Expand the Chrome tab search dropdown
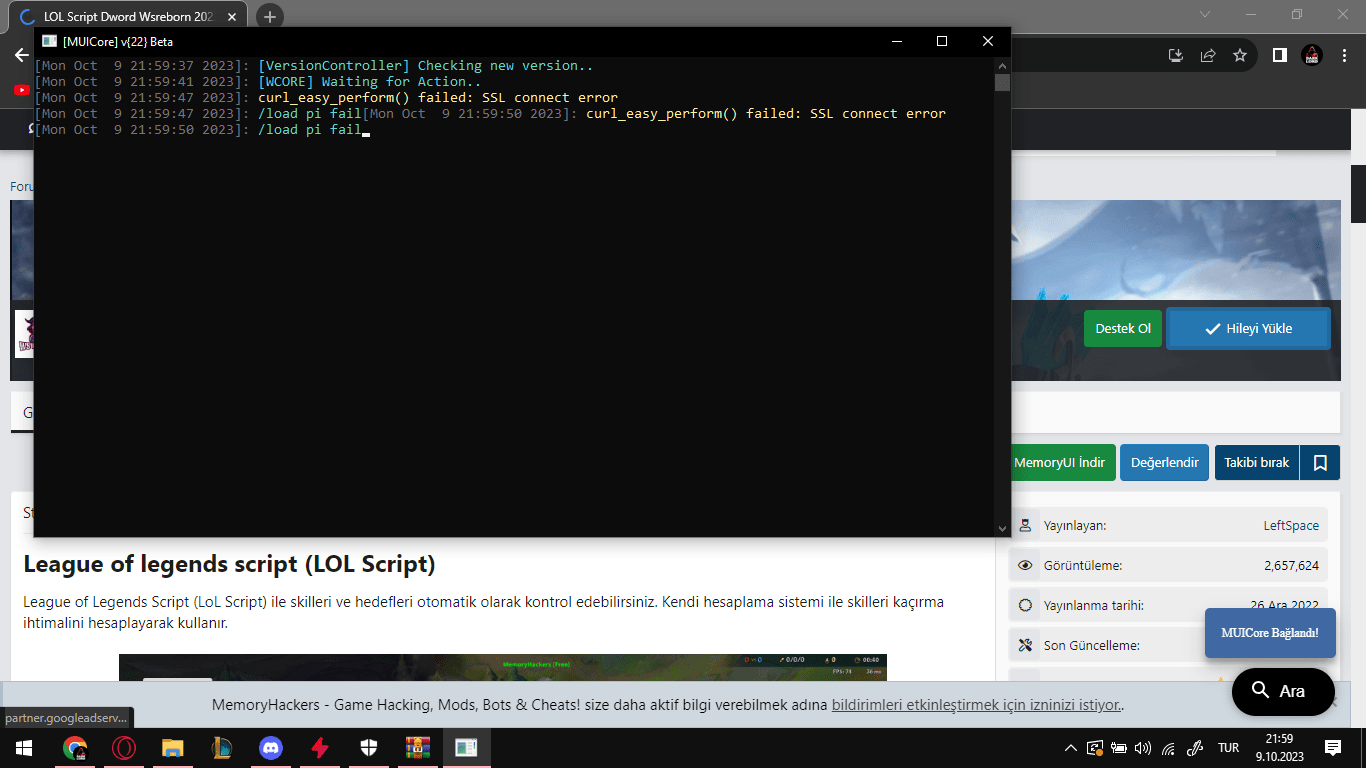 coord(1205,15)
